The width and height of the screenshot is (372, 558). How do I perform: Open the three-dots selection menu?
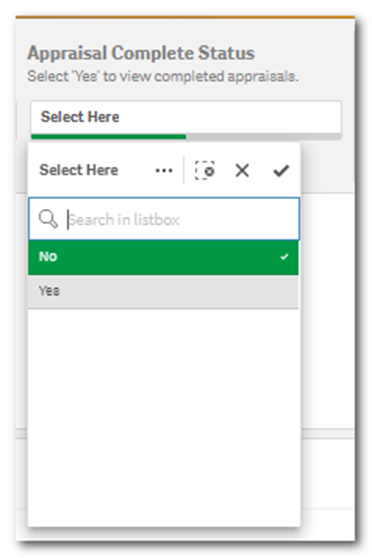164,171
